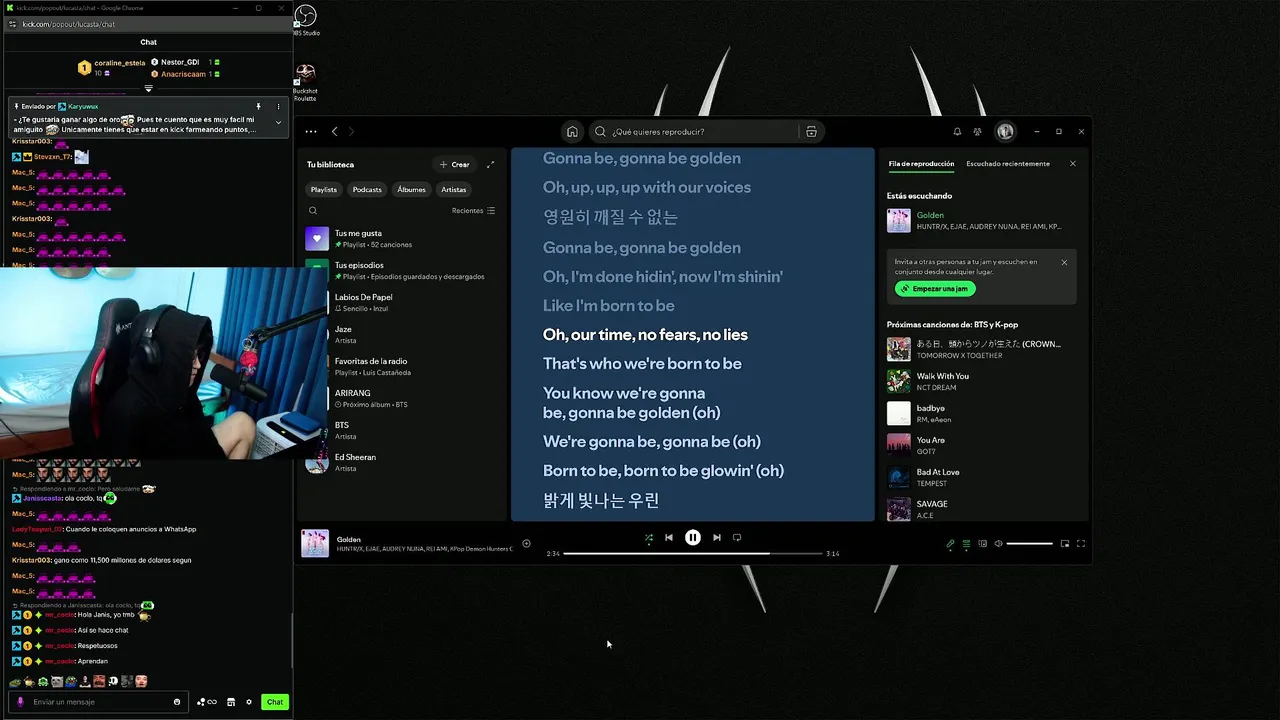
Task: Click the Crear button
Action: pyautogui.click(x=454, y=164)
